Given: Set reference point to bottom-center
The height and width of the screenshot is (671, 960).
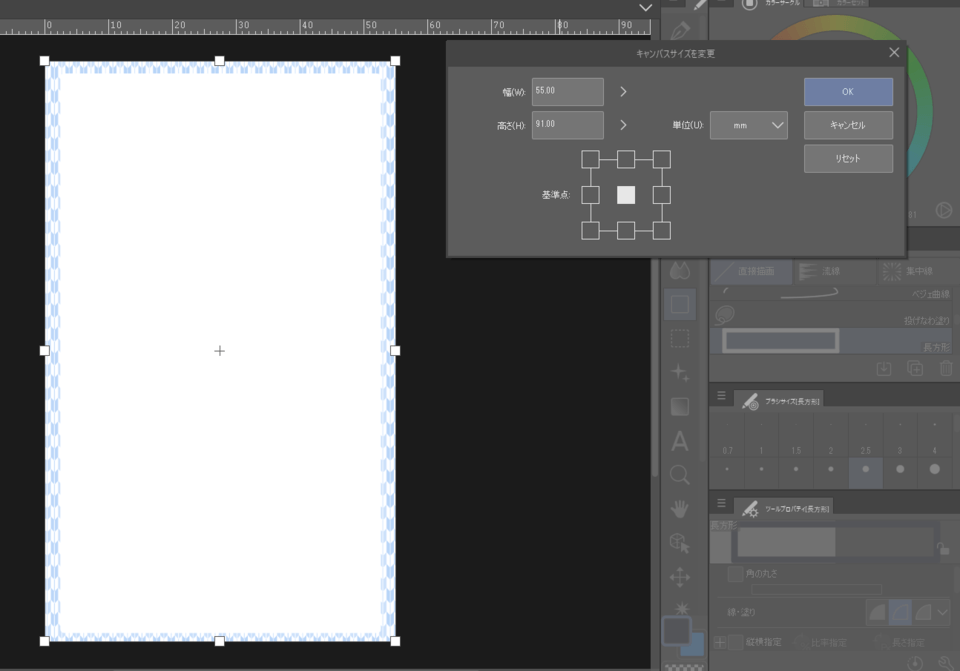Looking at the screenshot, I should coord(626,231).
